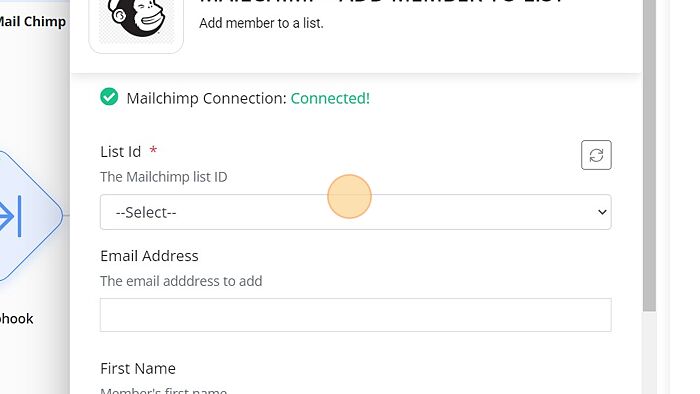
Task: Click the webhook node label under the diamond
Action: 16,319
